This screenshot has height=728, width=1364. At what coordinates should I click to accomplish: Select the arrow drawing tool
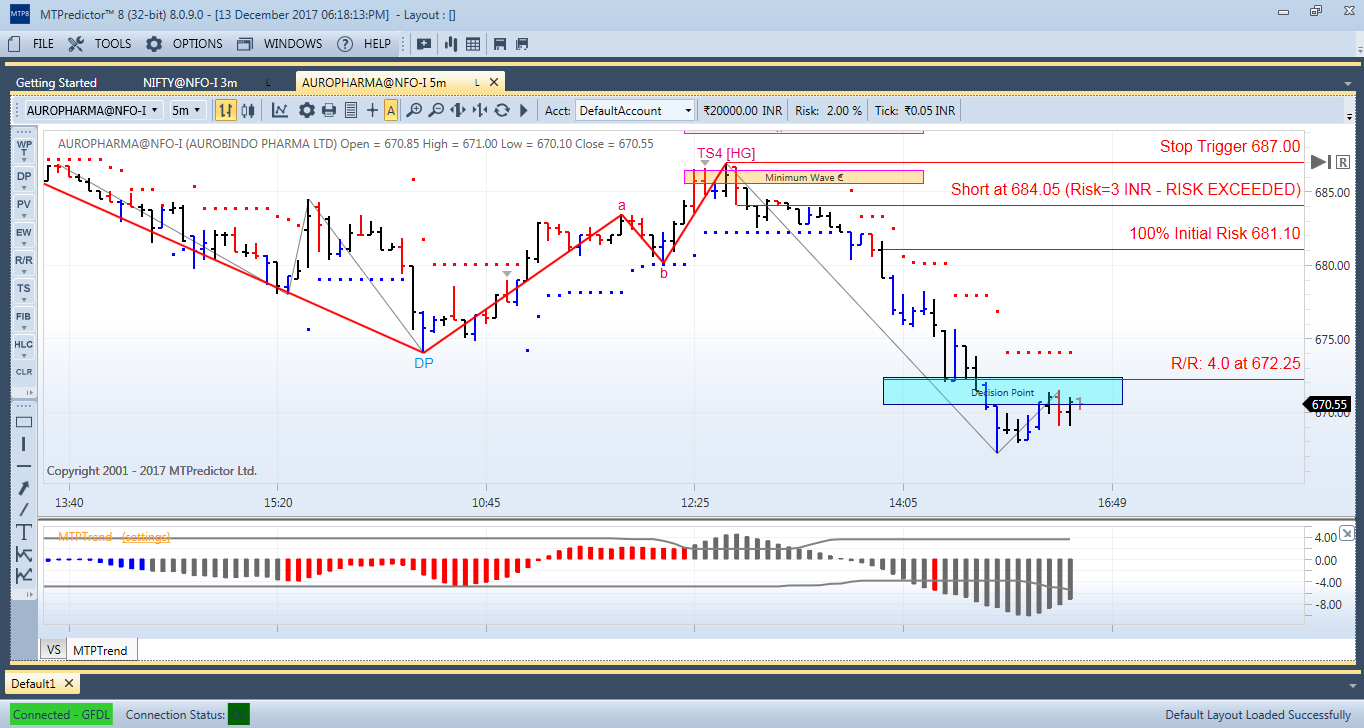(24, 488)
